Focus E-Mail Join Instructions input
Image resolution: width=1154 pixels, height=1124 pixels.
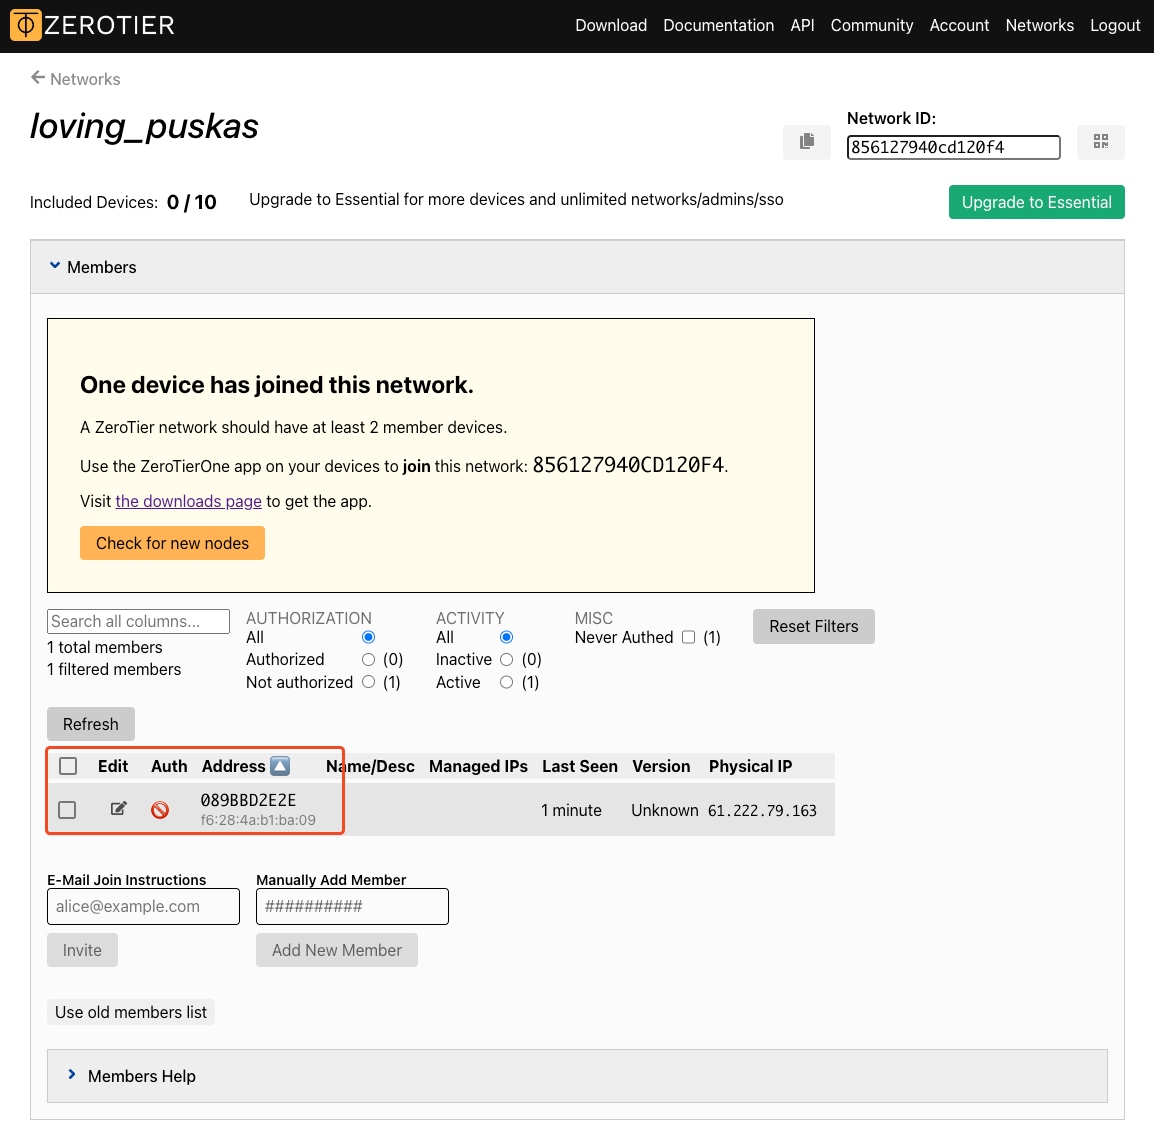[x=144, y=906]
